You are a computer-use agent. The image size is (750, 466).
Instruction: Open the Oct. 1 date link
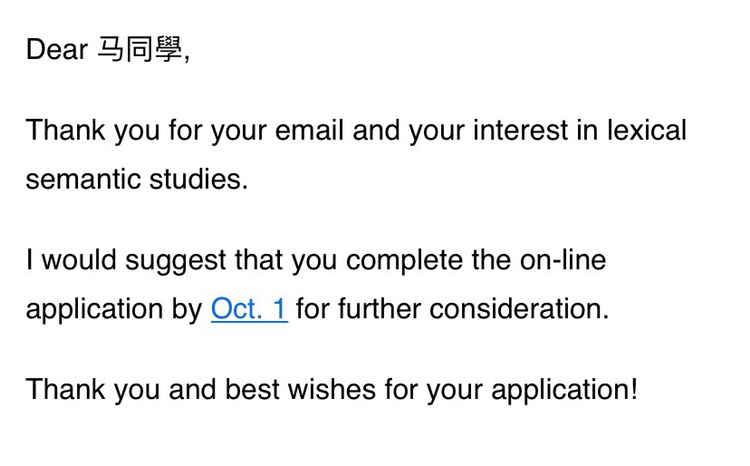pyautogui.click(x=249, y=309)
